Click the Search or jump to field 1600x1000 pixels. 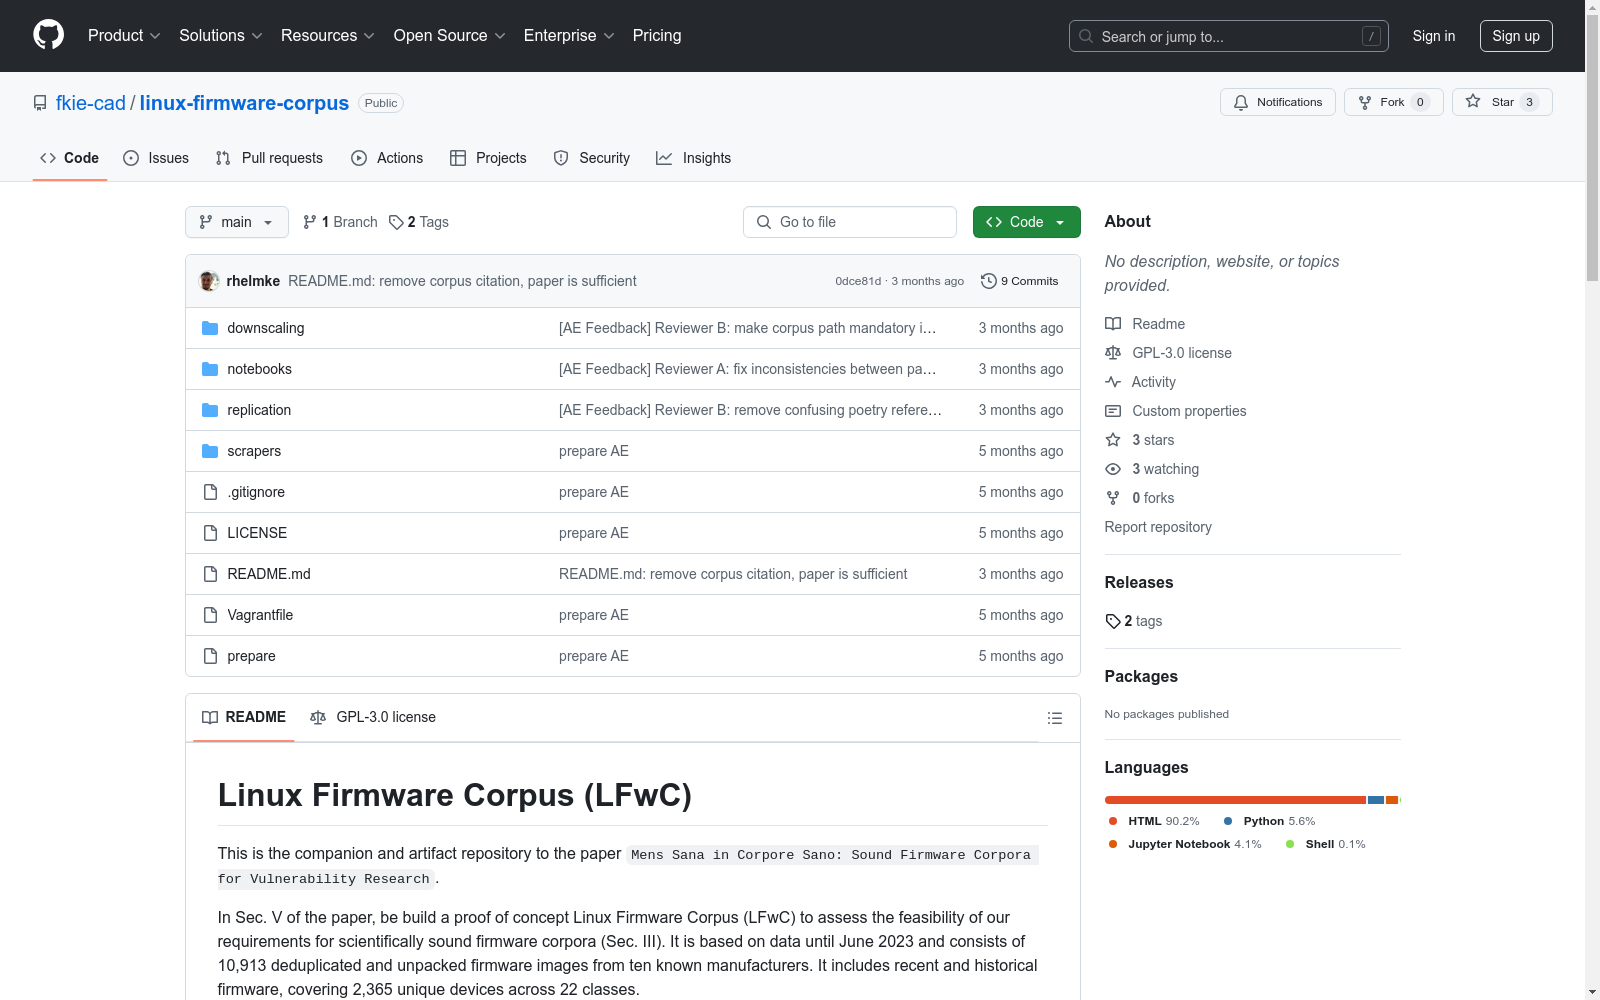1229,36
